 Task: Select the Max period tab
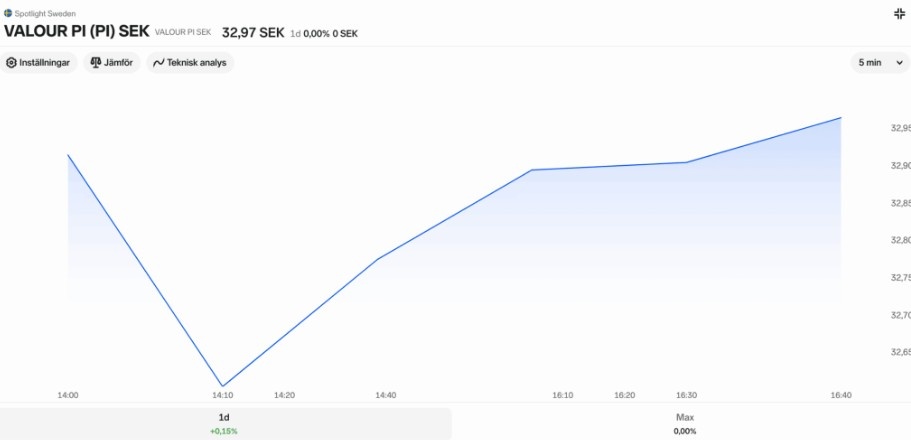click(685, 424)
